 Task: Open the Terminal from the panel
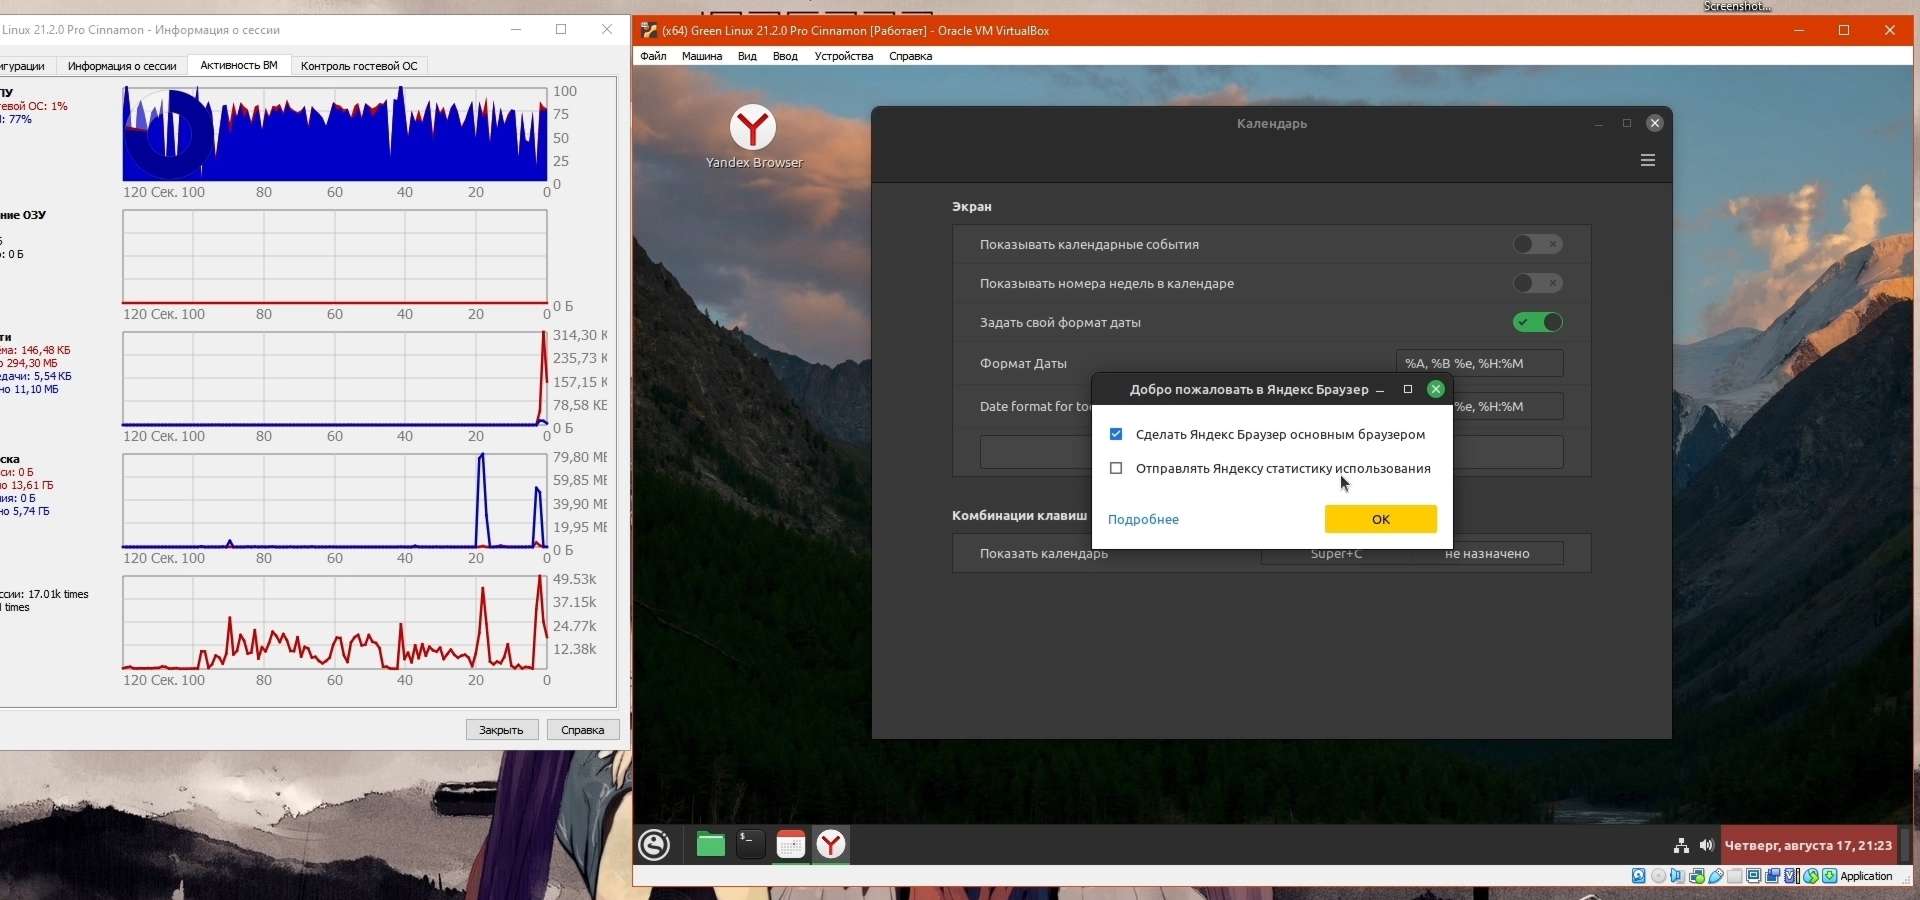coord(751,845)
